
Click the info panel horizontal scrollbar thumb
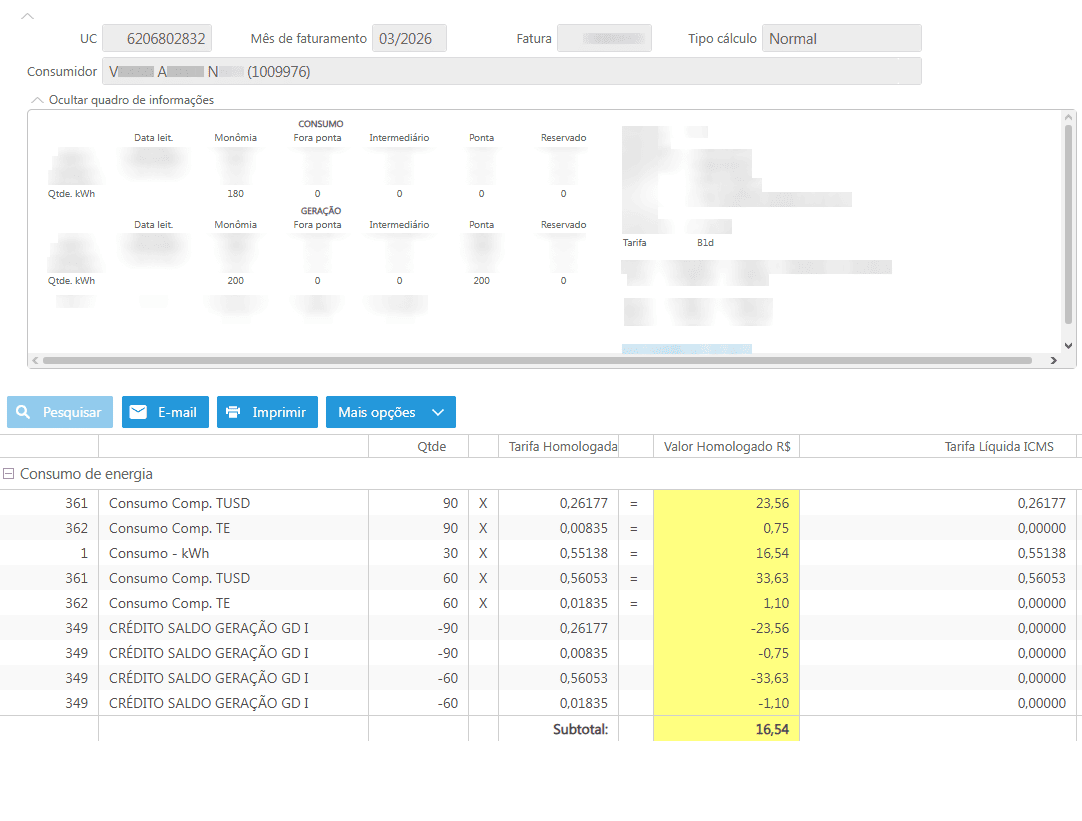pyautogui.click(x=536, y=360)
